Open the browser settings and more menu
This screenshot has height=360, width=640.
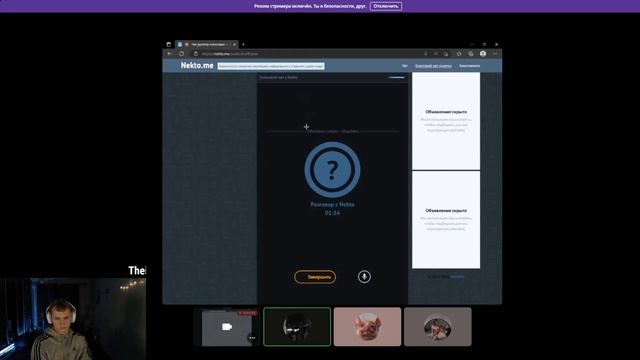tap(495, 53)
